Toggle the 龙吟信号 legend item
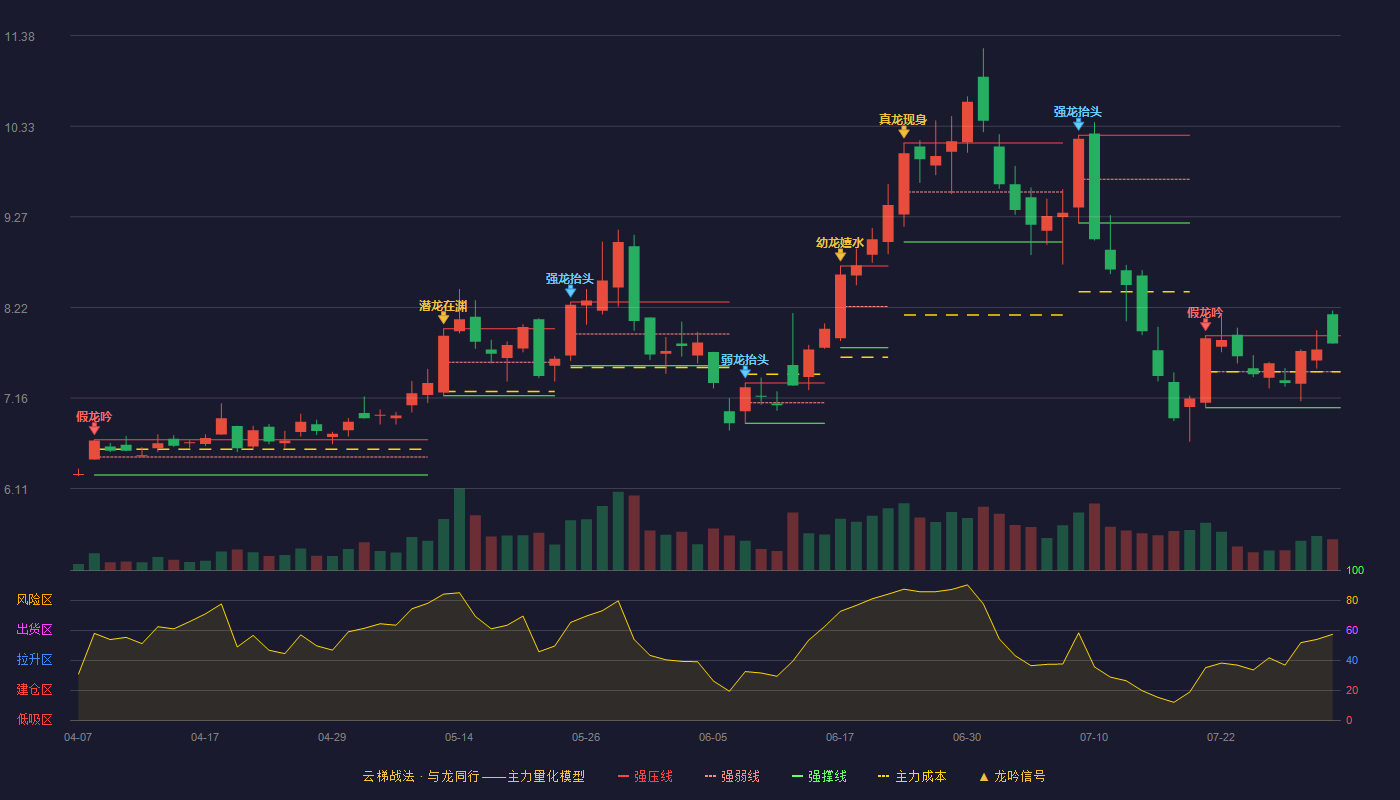The image size is (1400, 800). click(1011, 776)
